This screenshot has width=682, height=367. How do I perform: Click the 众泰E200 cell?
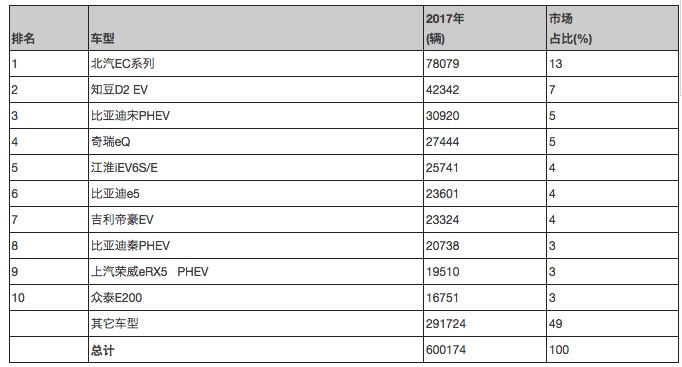pyautogui.click(x=256, y=298)
